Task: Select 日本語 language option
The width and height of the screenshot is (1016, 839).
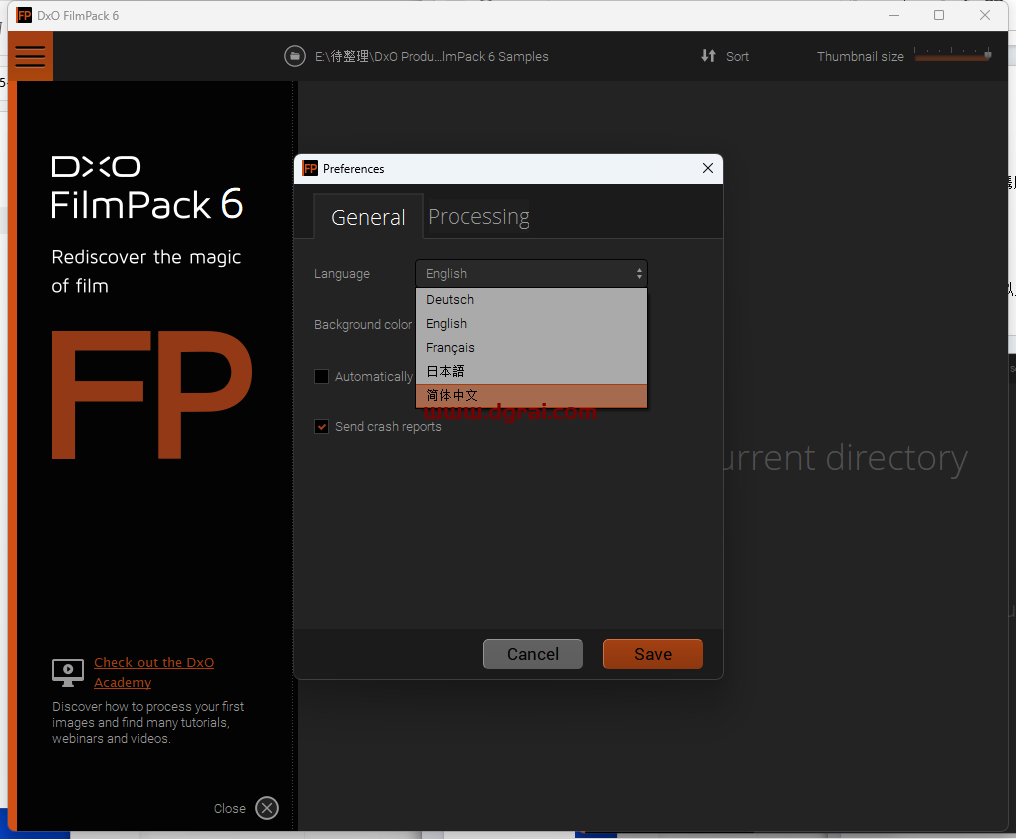Action: point(531,371)
